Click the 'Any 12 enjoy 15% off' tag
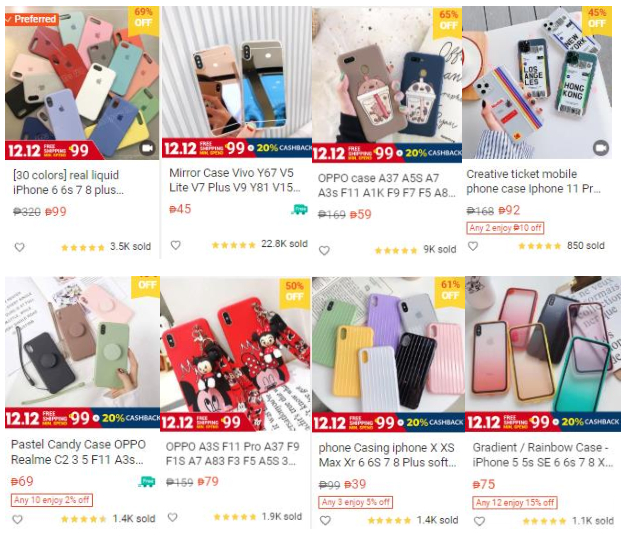The image size is (635, 544). point(515,503)
